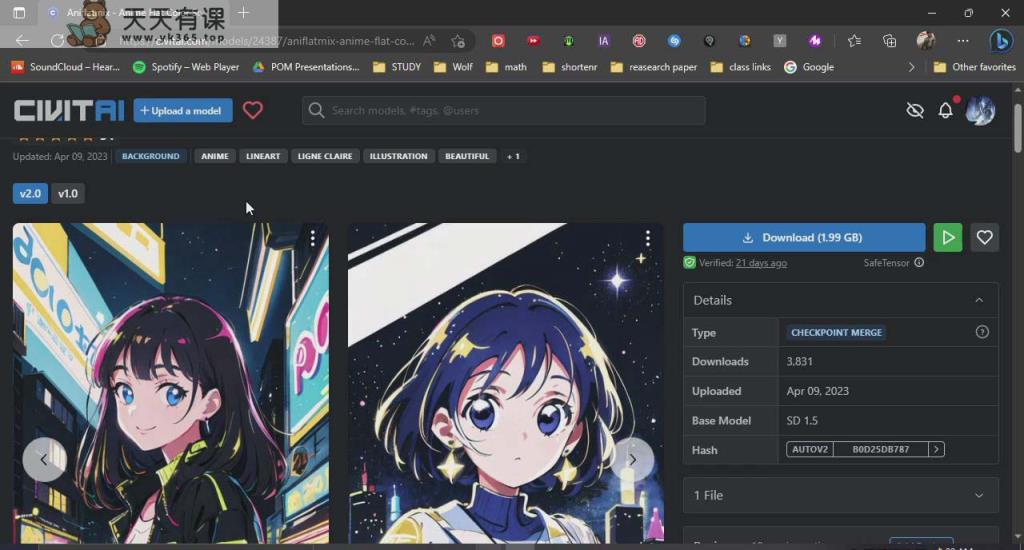Open the Bing sidebar button
This screenshot has height=550, width=1024.
click(x=1000, y=40)
